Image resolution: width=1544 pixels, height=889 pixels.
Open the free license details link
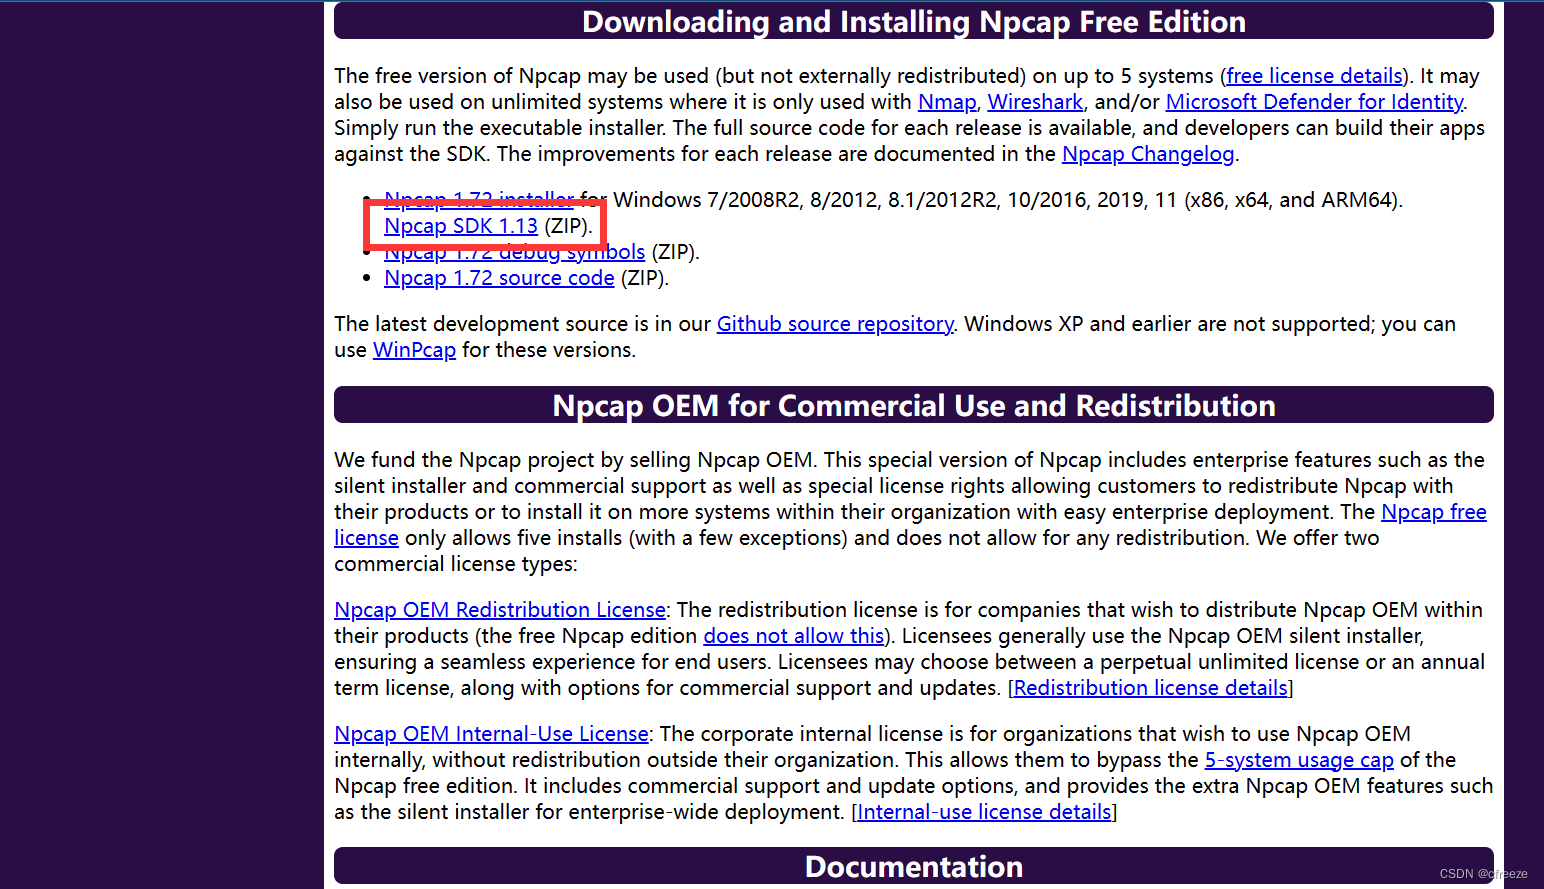click(x=1313, y=75)
